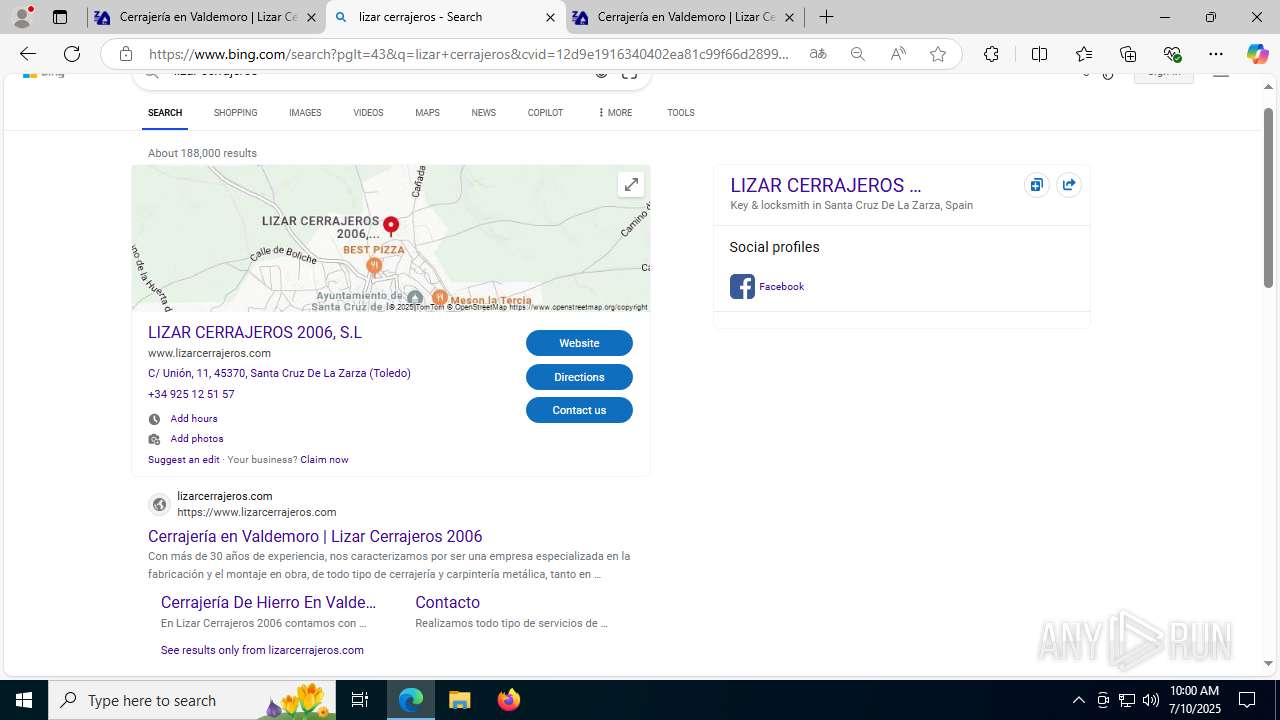The width and height of the screenshot is (1280, 720).
Task: Open the MAPS search category
Action: (427, 113)
